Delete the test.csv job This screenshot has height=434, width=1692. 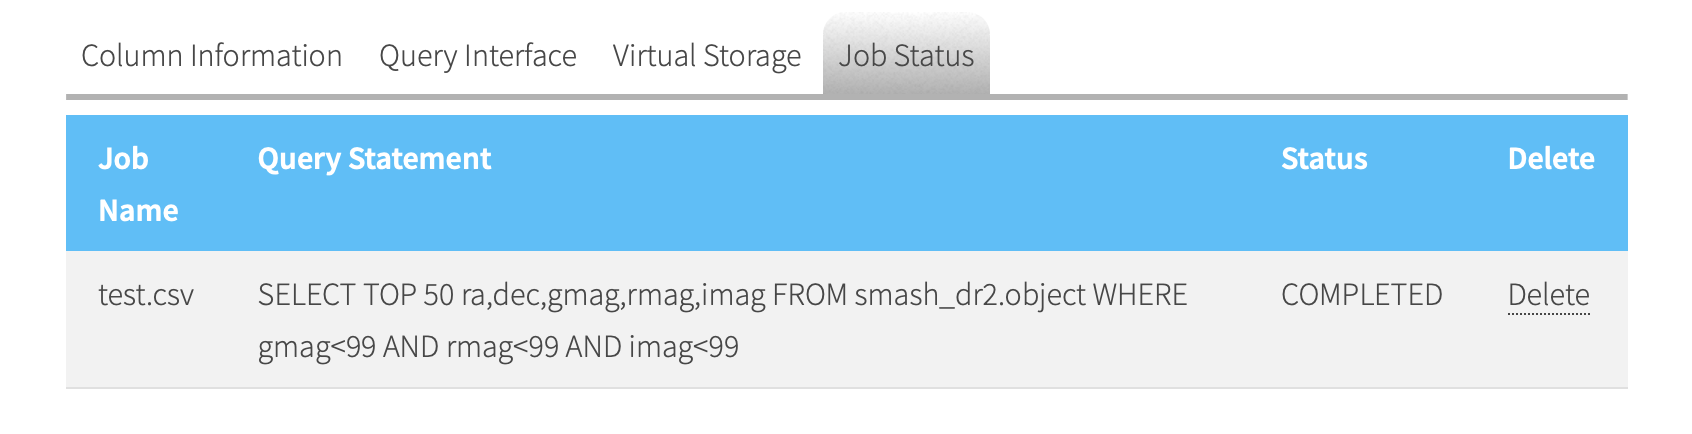(x=1548, y=295)
